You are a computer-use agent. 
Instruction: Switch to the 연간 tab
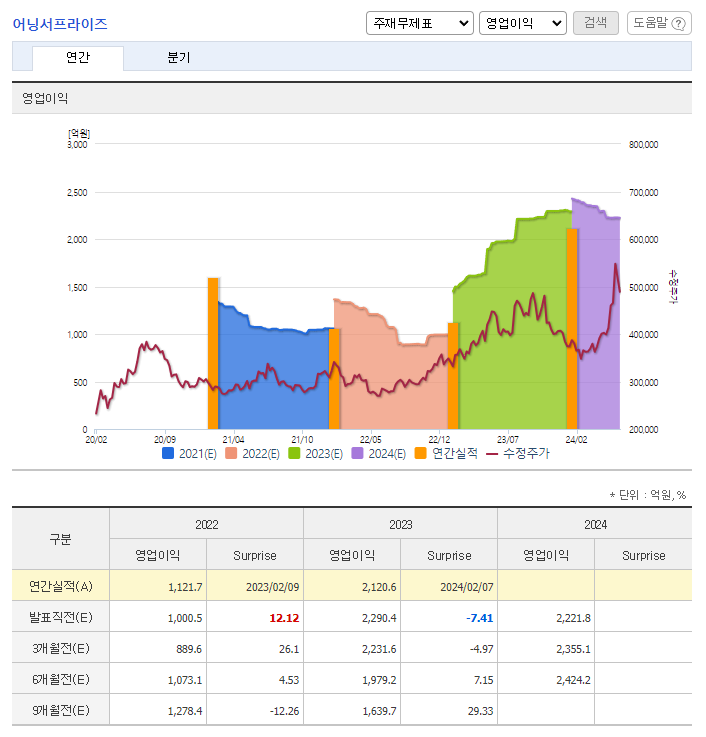(78, 58)
